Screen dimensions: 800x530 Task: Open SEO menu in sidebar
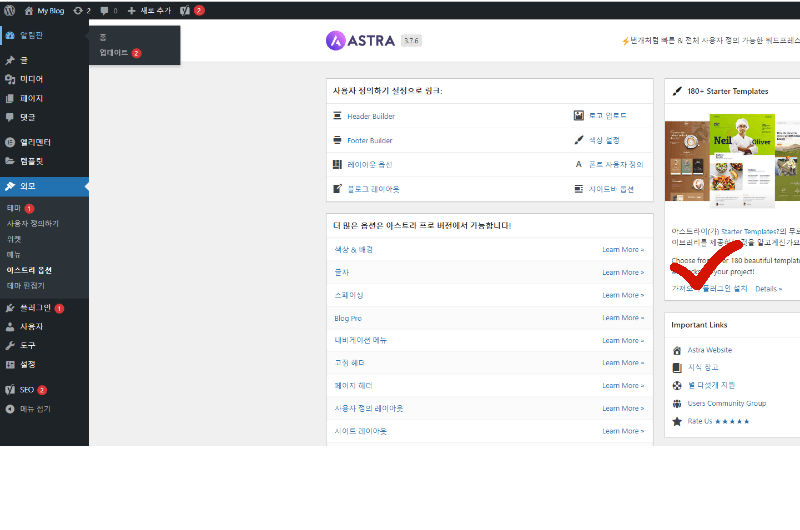coord(44,390)
